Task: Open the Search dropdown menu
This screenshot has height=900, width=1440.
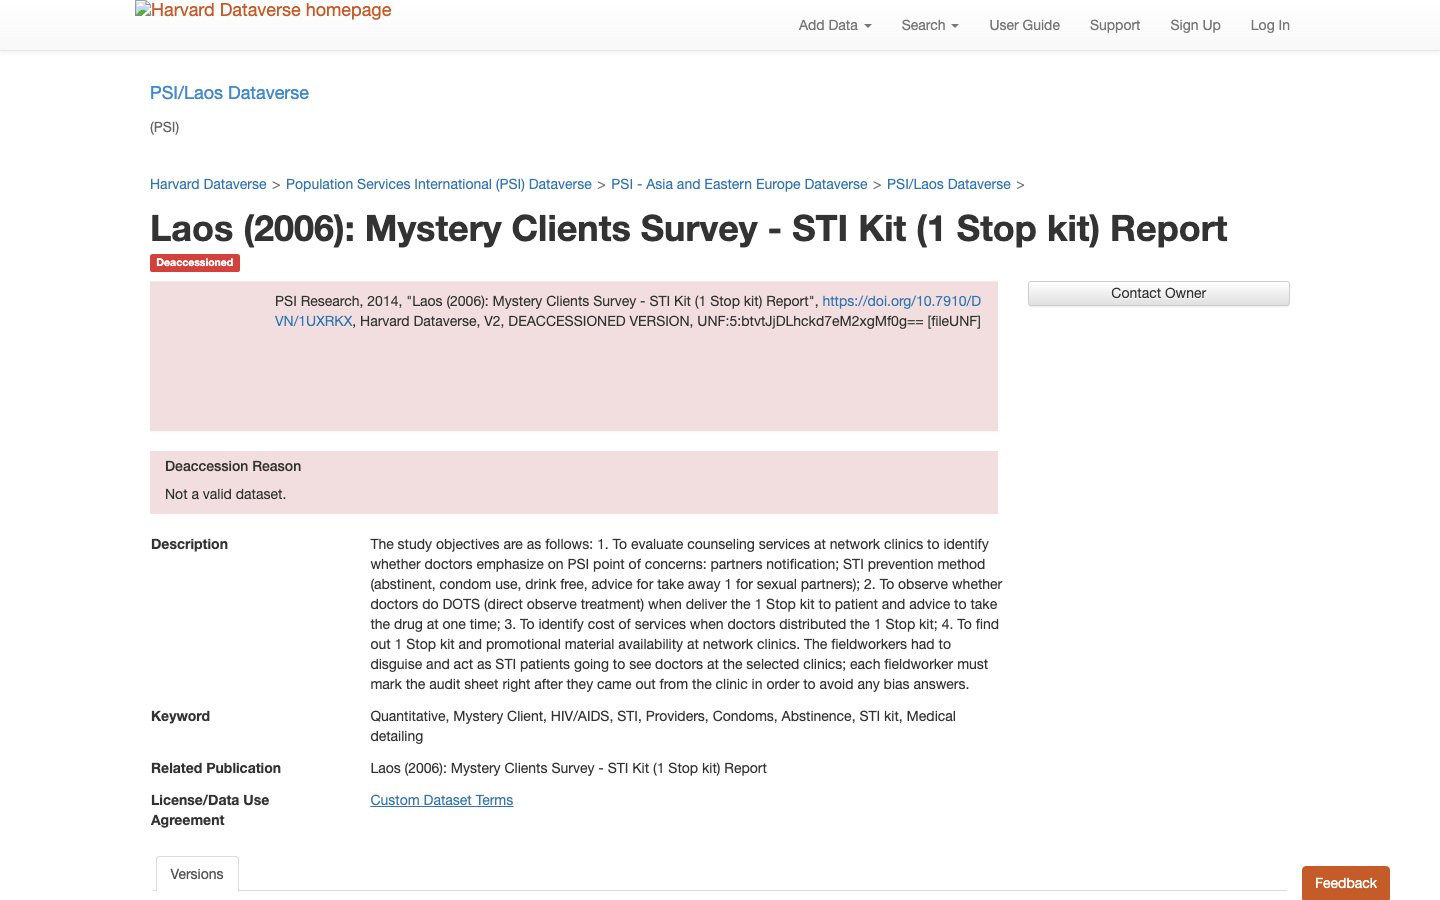Action: 930,25
